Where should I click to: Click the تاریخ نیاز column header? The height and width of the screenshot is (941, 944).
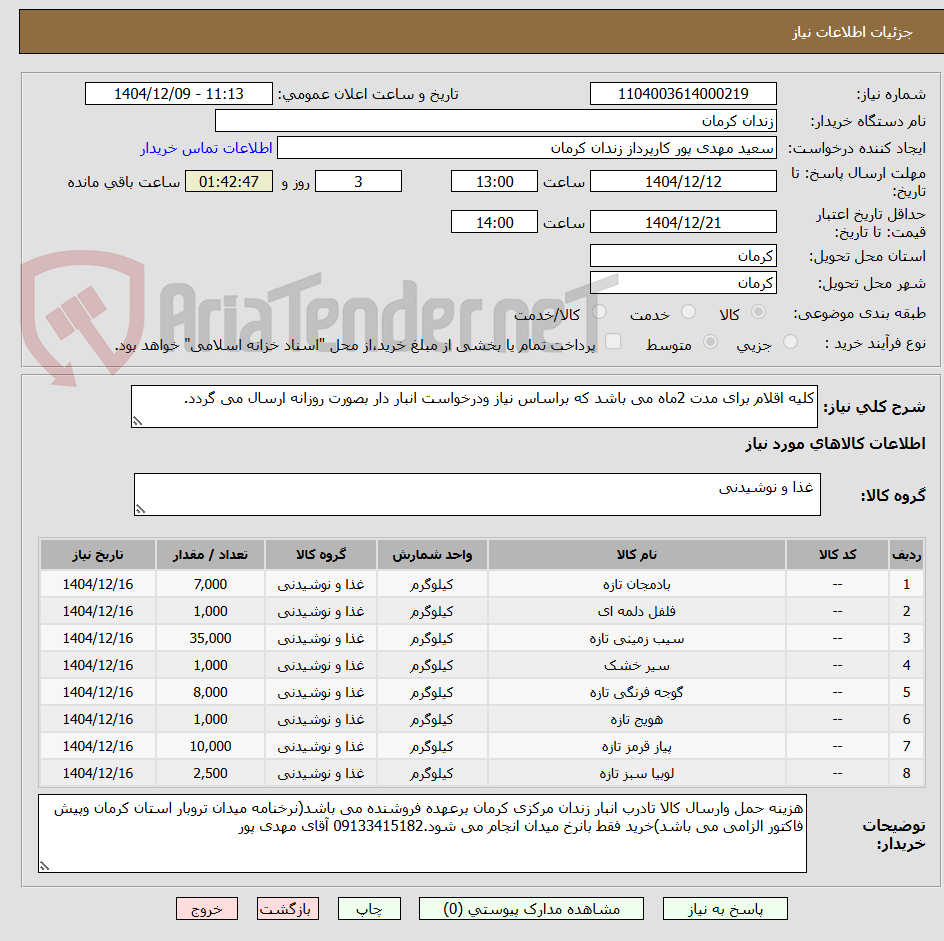(x=98, y=554)
